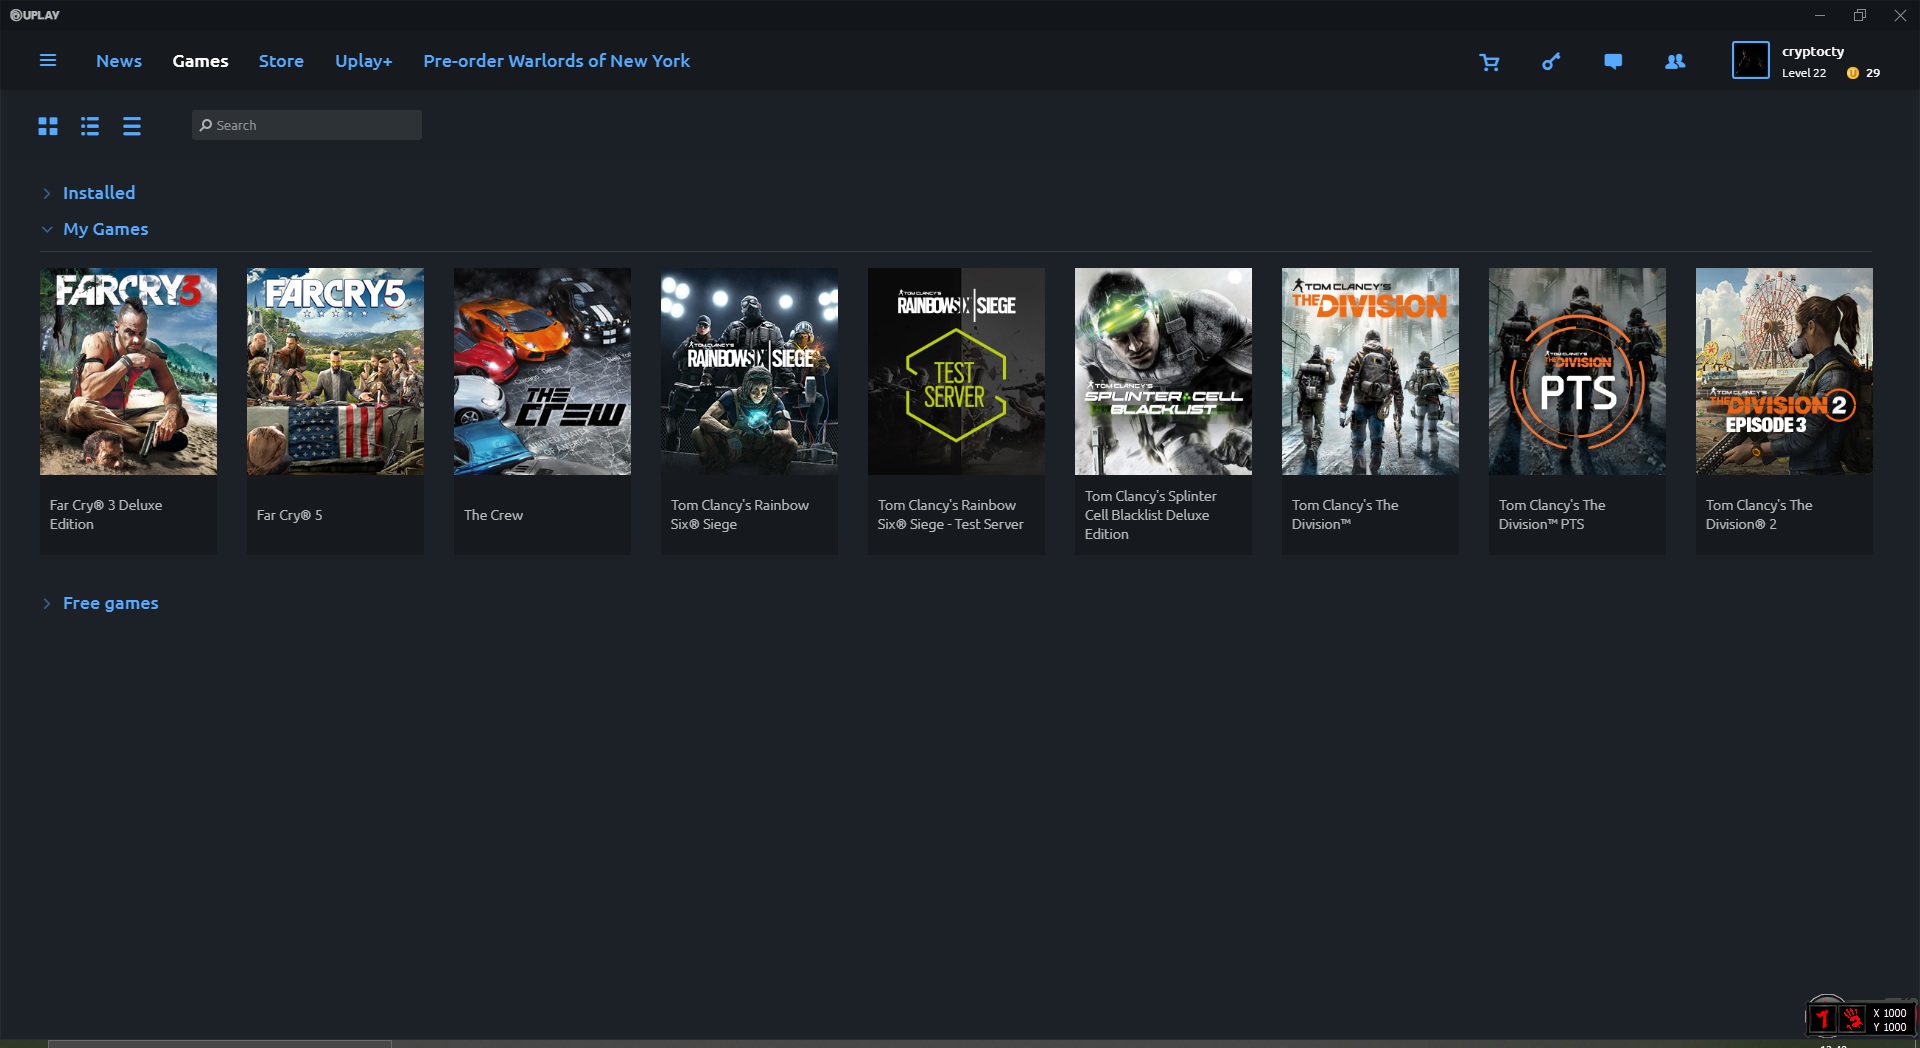1920x1048 pixels.
Task: Open the hamburger menu icon
Action: pyautogui.click(x=47, y=61)
